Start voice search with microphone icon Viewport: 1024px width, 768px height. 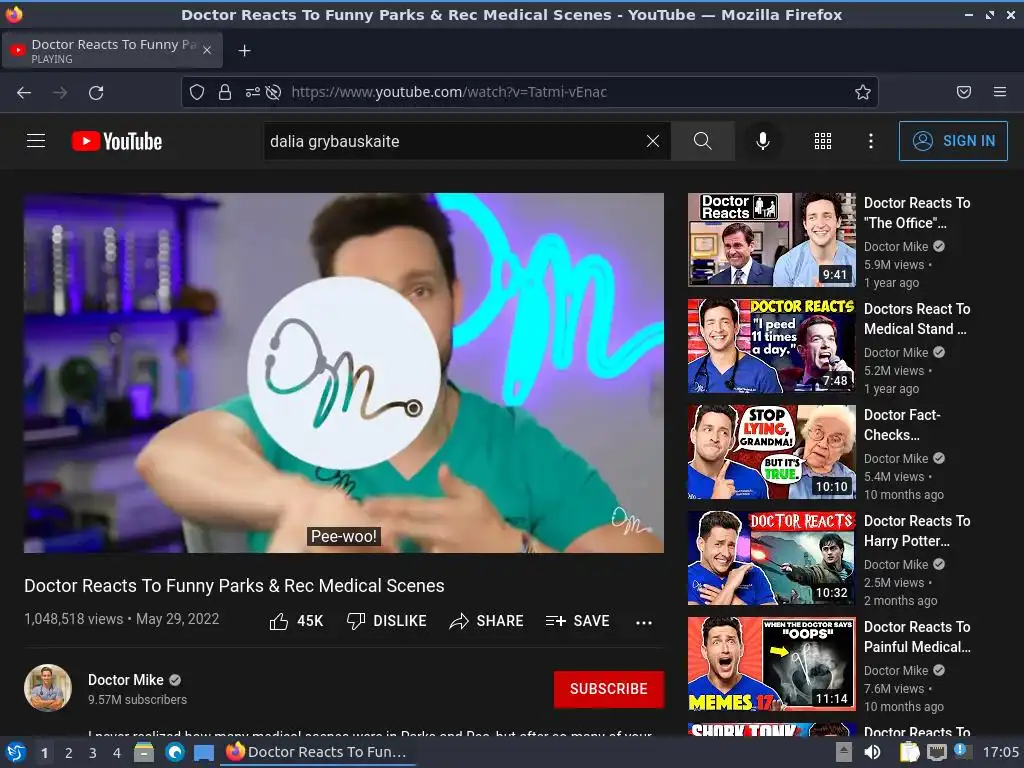pos(762,141)
